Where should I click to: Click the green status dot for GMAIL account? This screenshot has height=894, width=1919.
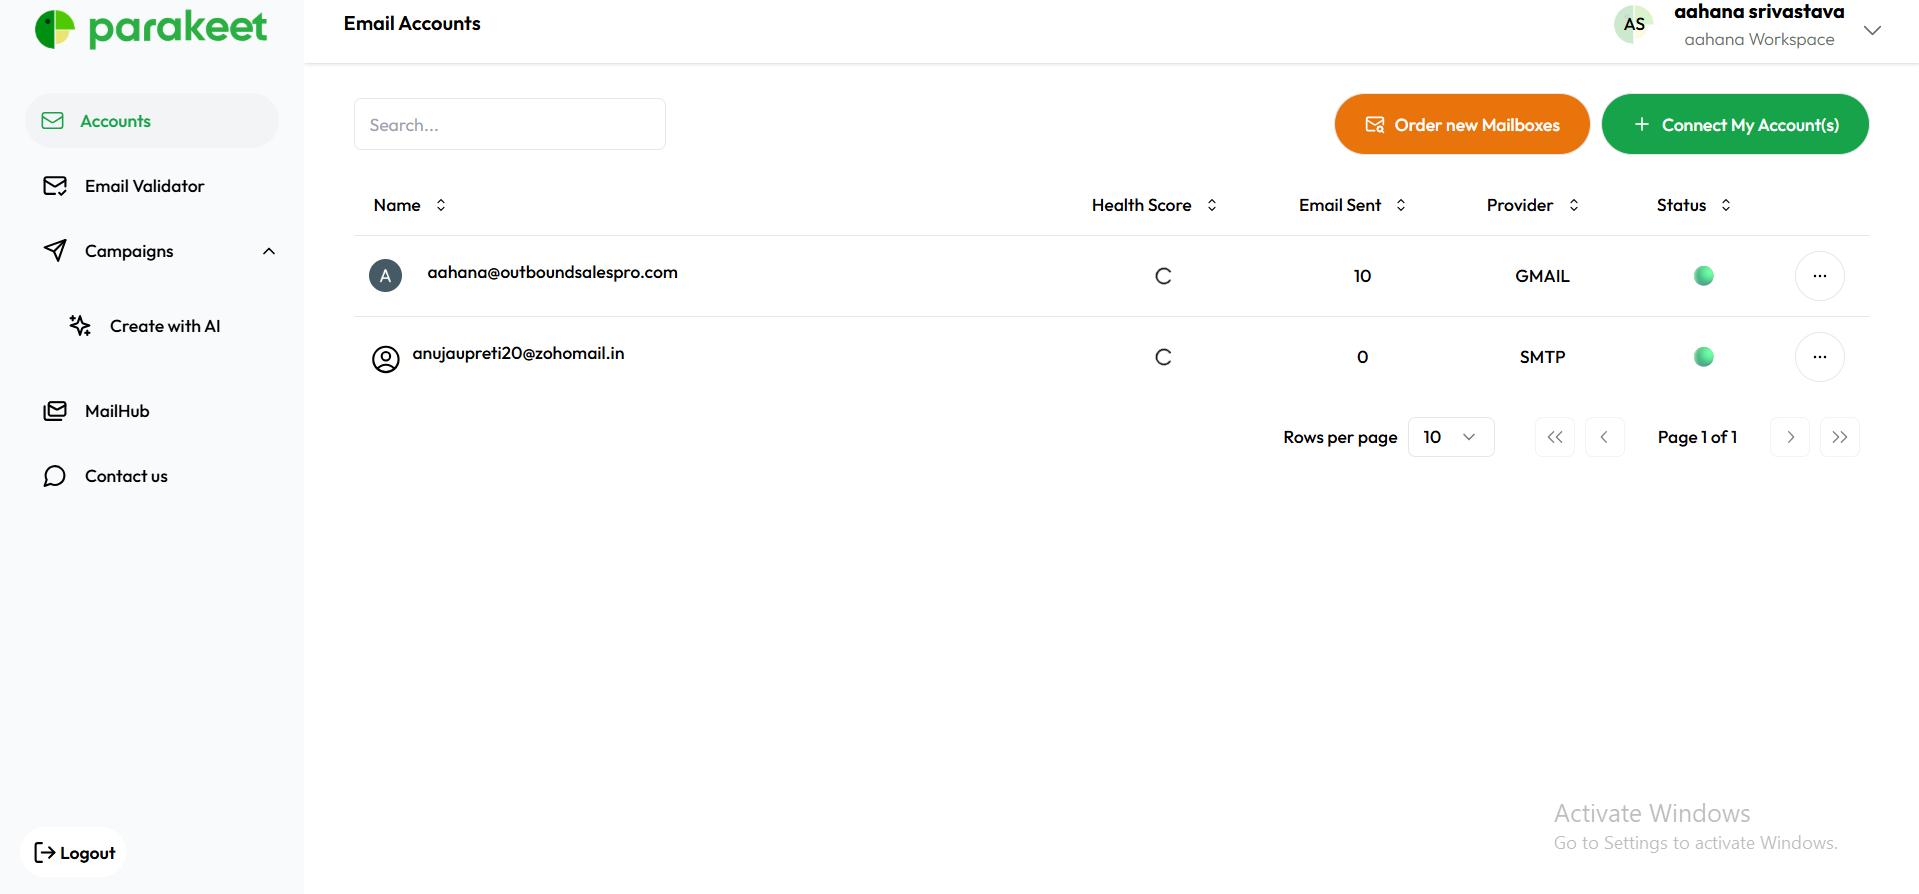pyautogui.click(x=1703, y=276)
